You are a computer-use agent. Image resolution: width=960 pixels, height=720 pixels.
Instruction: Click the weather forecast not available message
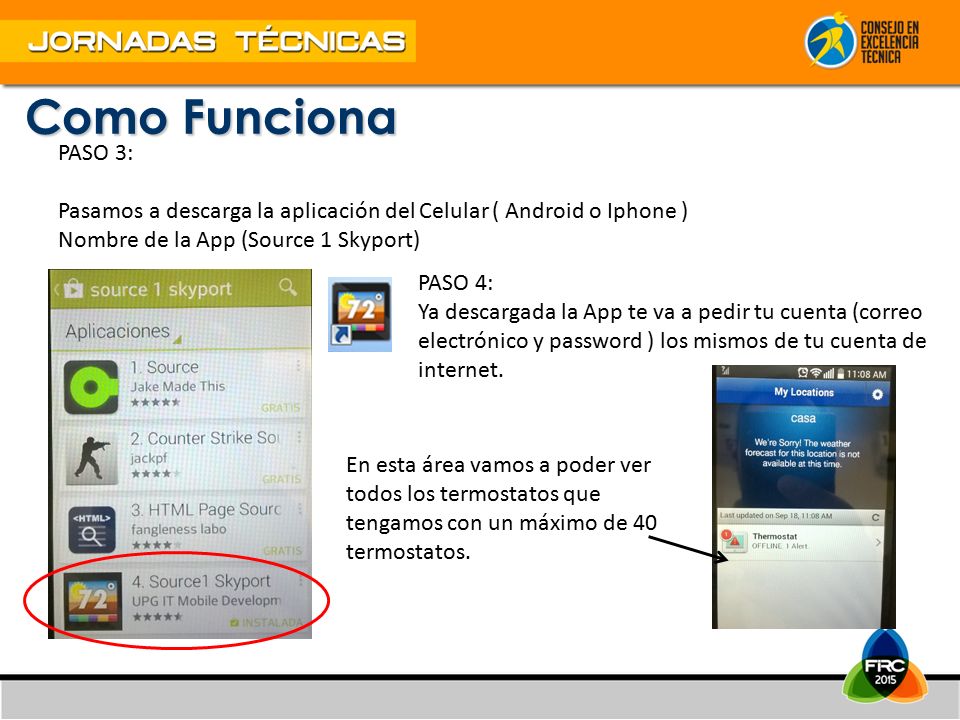tap(802, 453)
